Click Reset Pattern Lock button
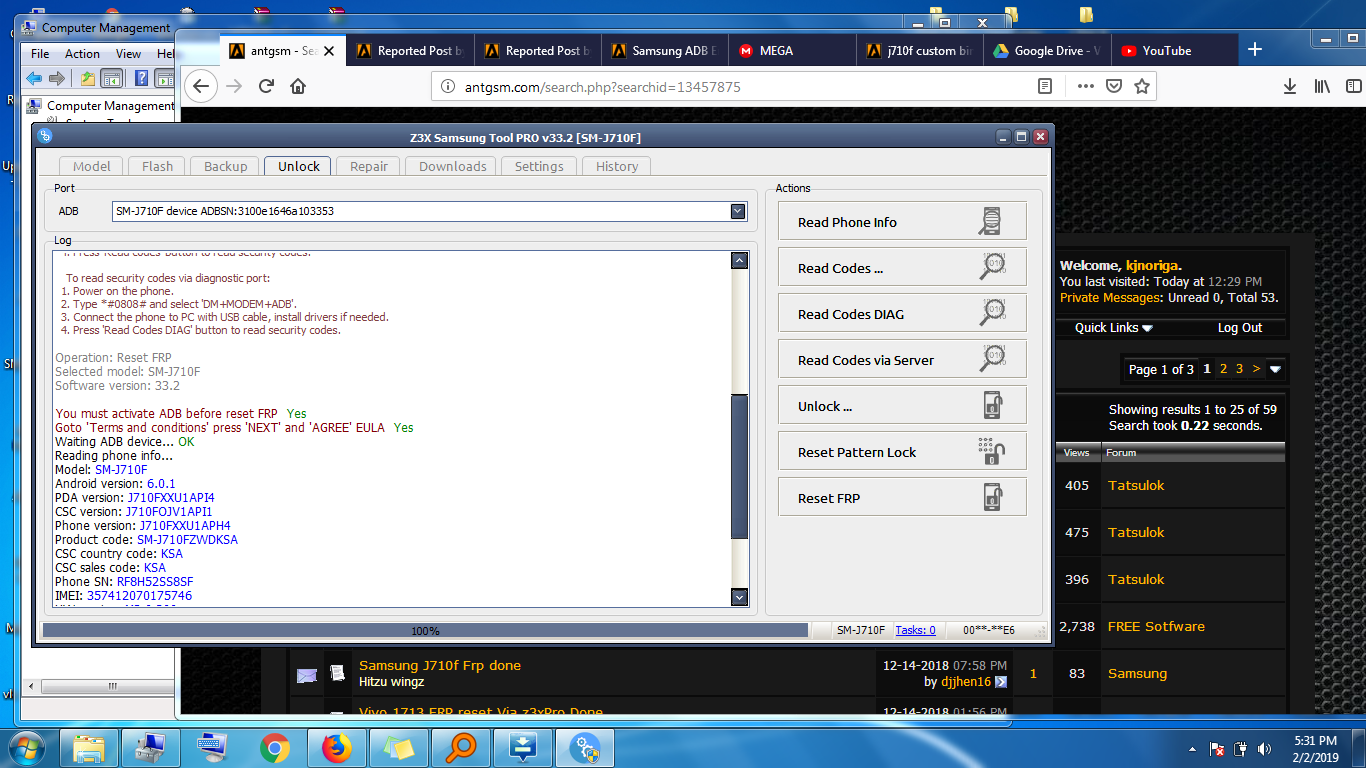 [902, 452]
